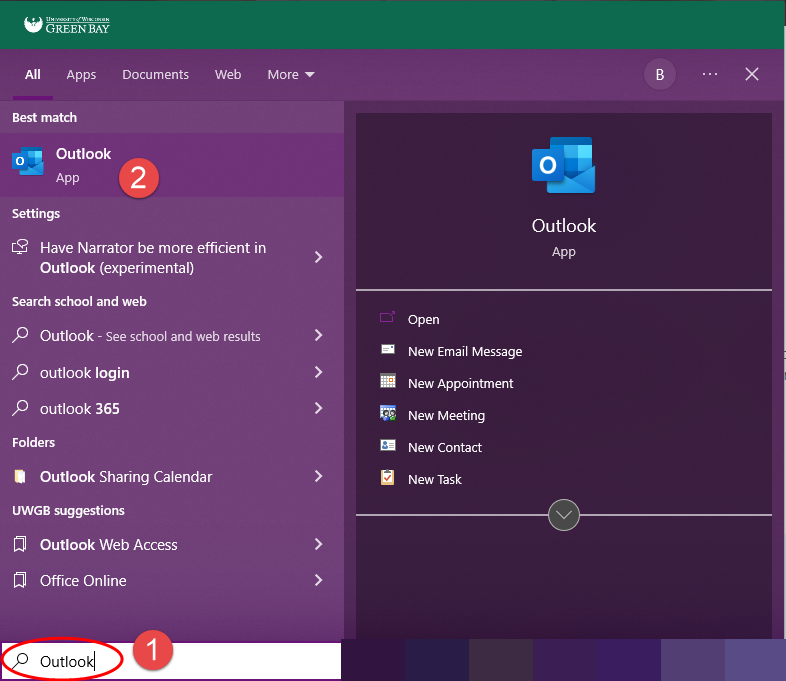
Task: Open the B user account avatar
Action: pyautogui.click(x=660, y=74)
